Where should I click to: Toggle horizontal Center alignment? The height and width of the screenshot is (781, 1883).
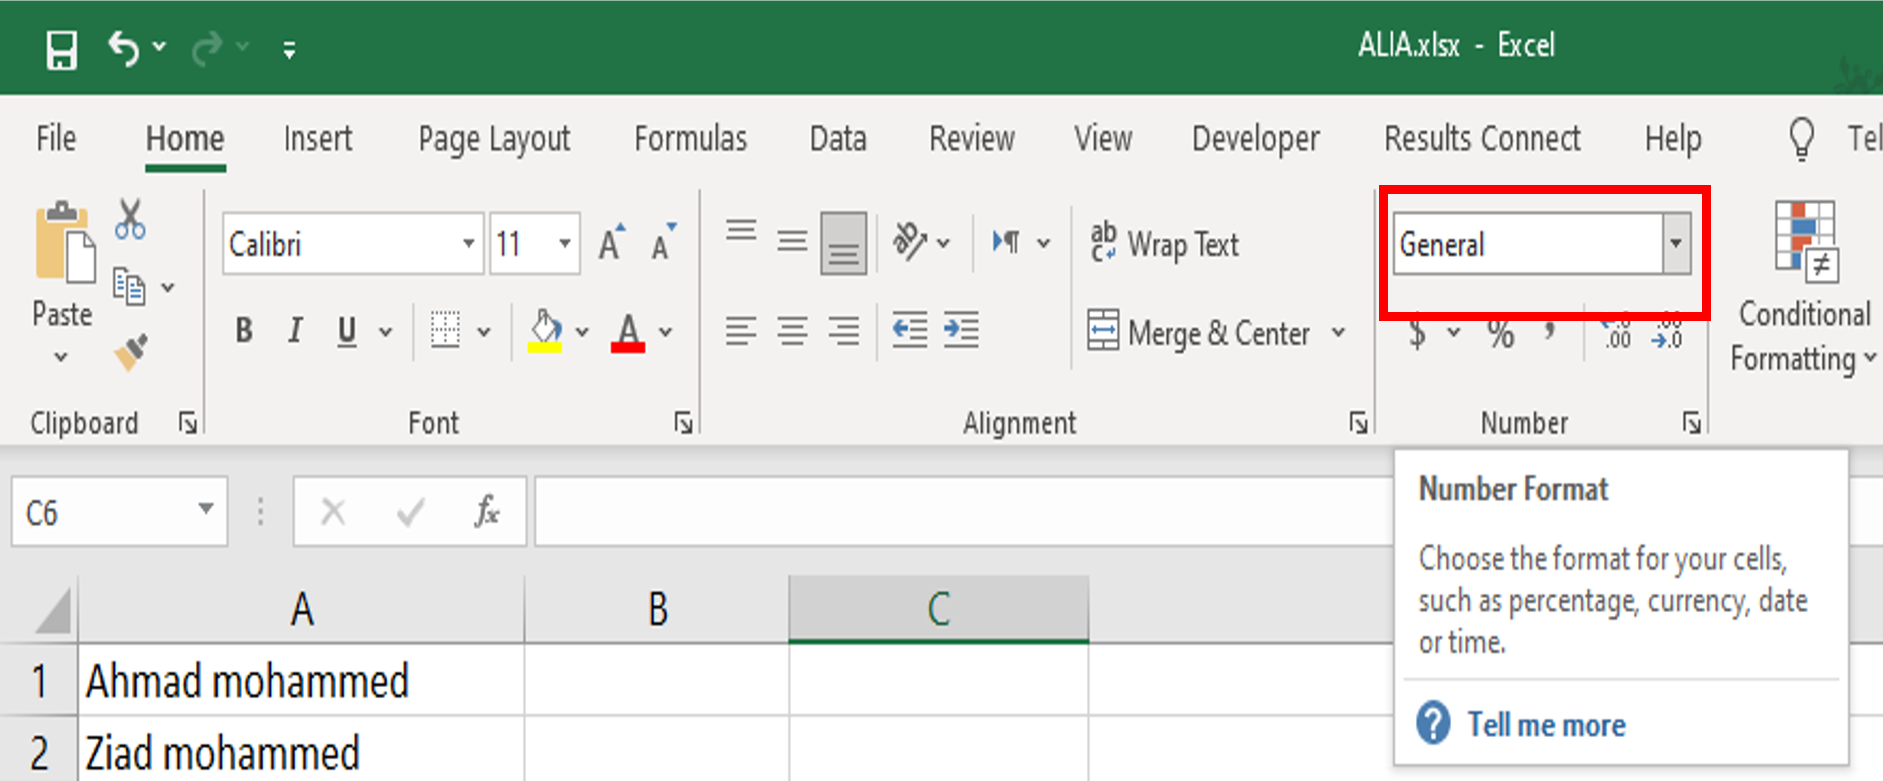[x=793, y=331]
